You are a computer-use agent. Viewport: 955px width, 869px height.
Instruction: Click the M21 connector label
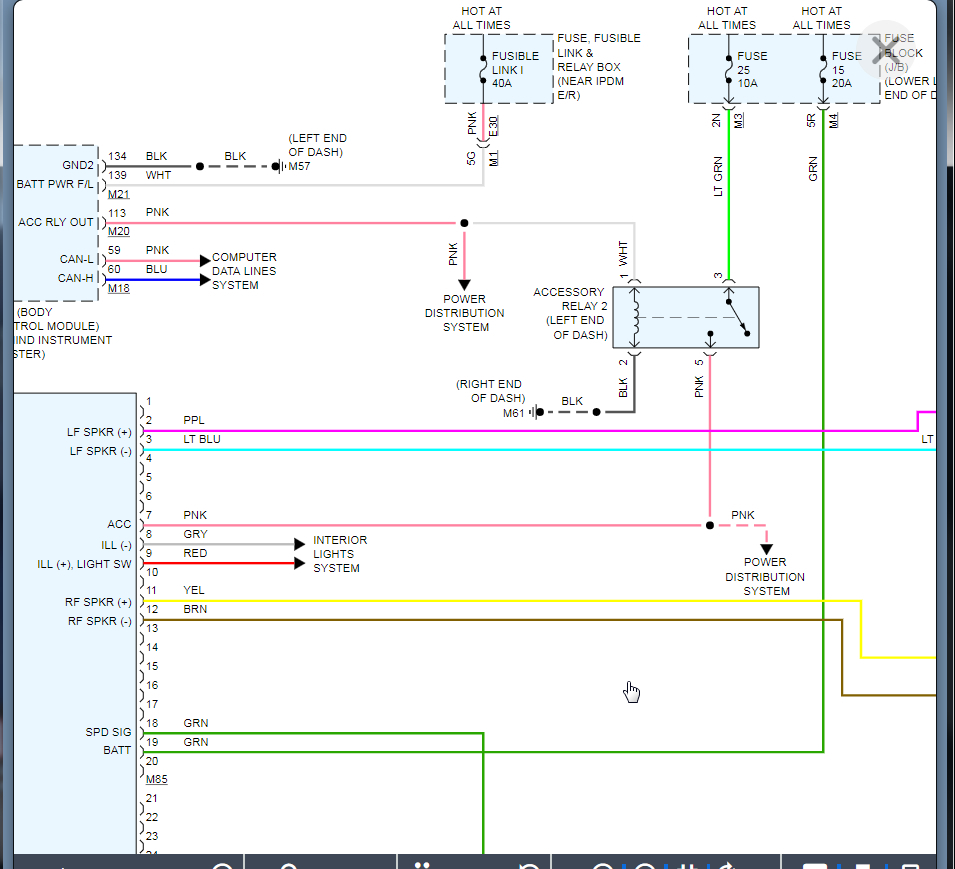point(119,194)
